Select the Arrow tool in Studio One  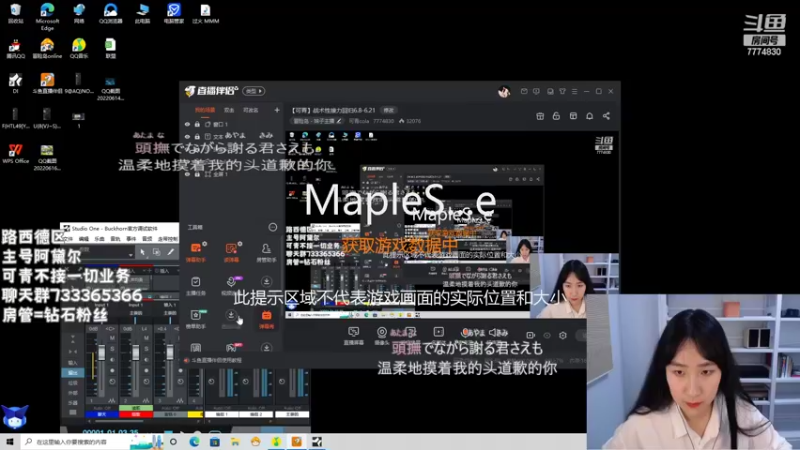(x=142, y=252)
